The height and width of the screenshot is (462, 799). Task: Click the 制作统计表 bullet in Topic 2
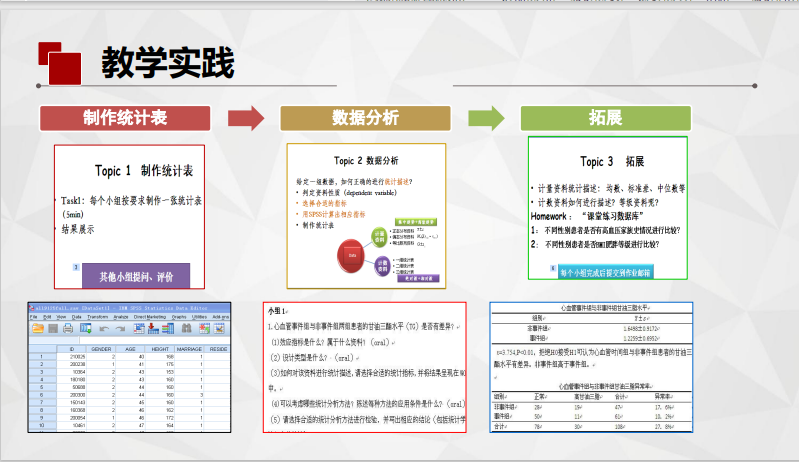pos(318,225)
